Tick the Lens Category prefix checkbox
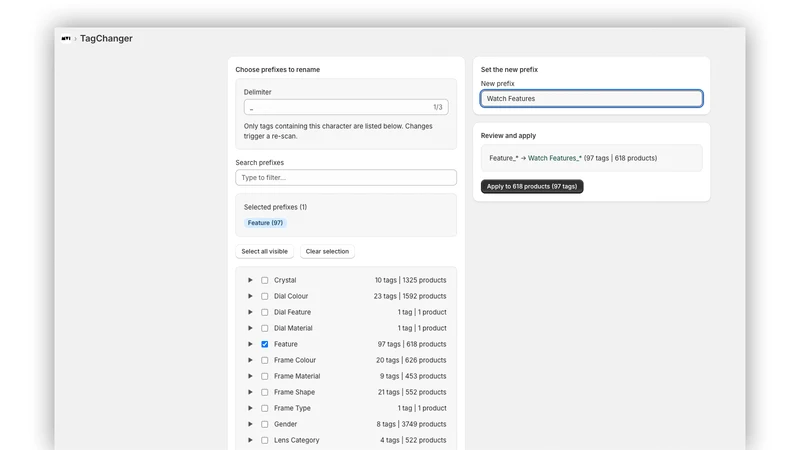Screen dimensions: 800x450 pos(265,440)
